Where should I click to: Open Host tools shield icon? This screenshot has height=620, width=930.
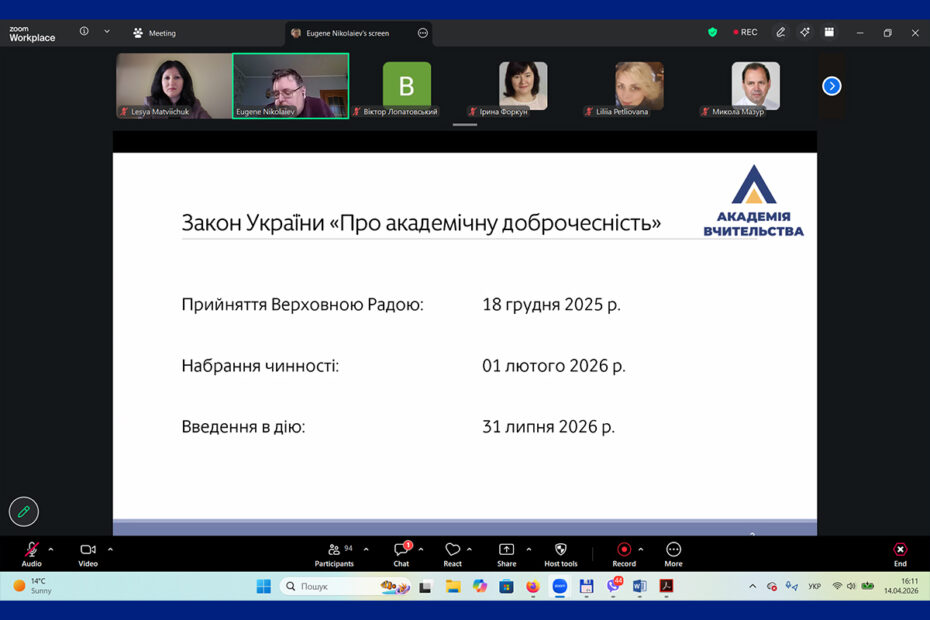[560, 551]
